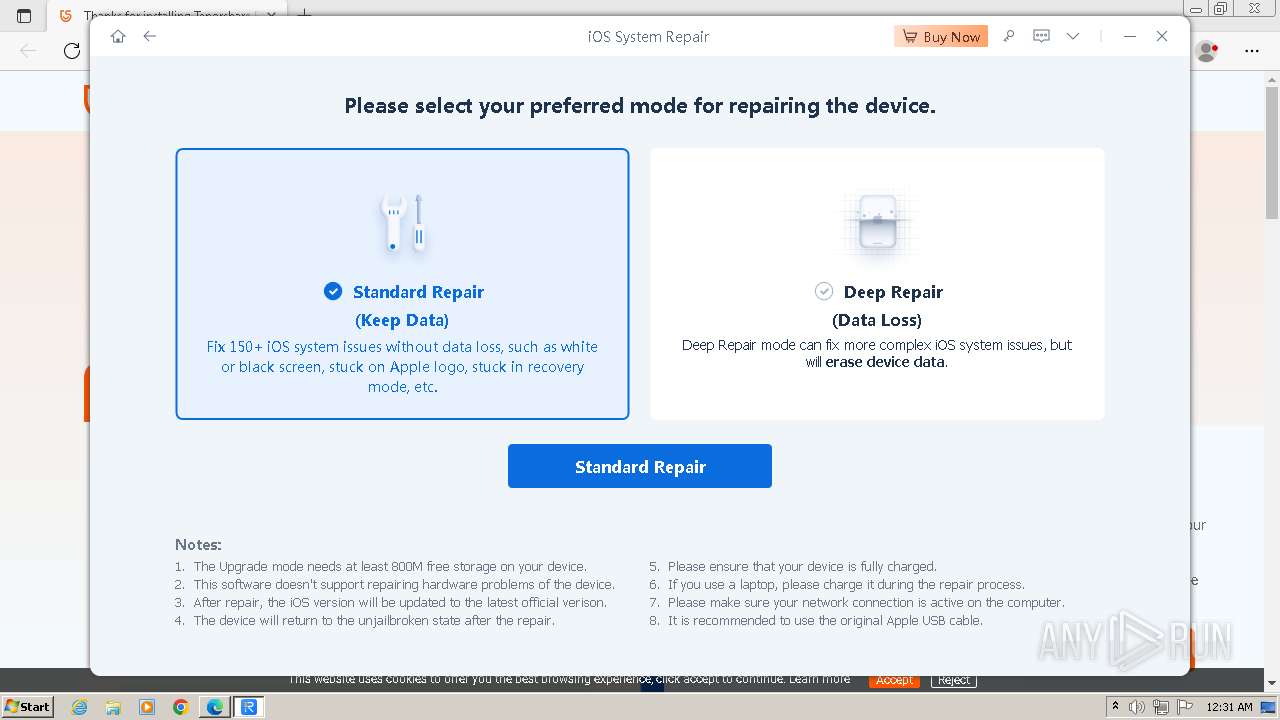1280x720 pixels.
Task: Launch Internet Explorer from the taskbar
Action: tap(80, 707)
